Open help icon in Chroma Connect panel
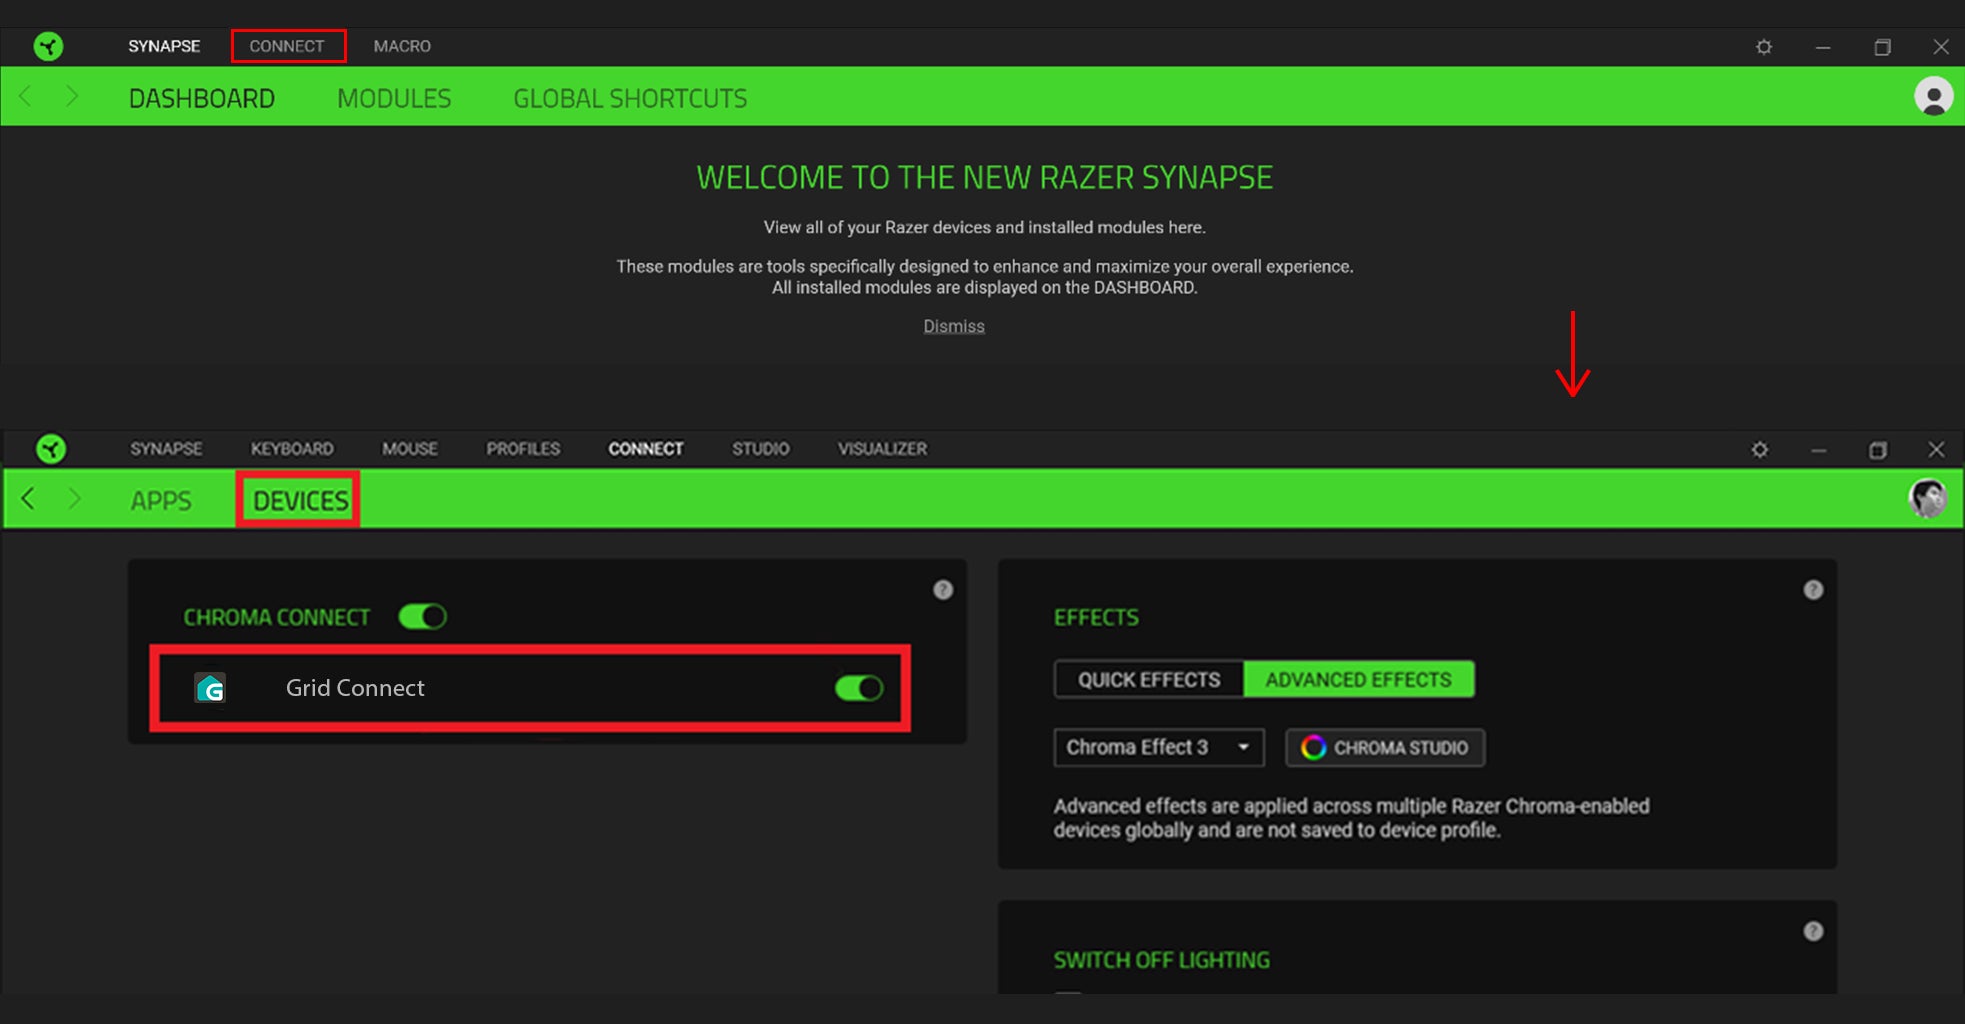1965x1024 pixels. click(x=942, y=590)
